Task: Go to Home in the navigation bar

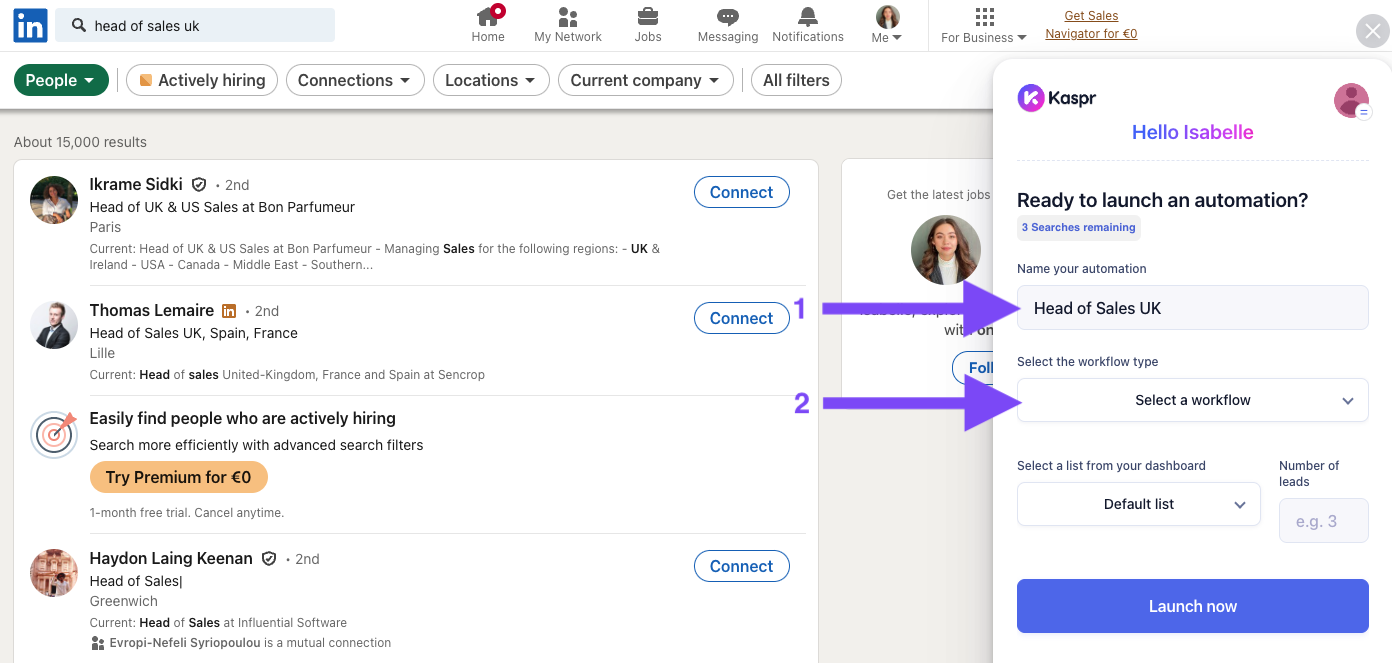Action: pos(488,25)
